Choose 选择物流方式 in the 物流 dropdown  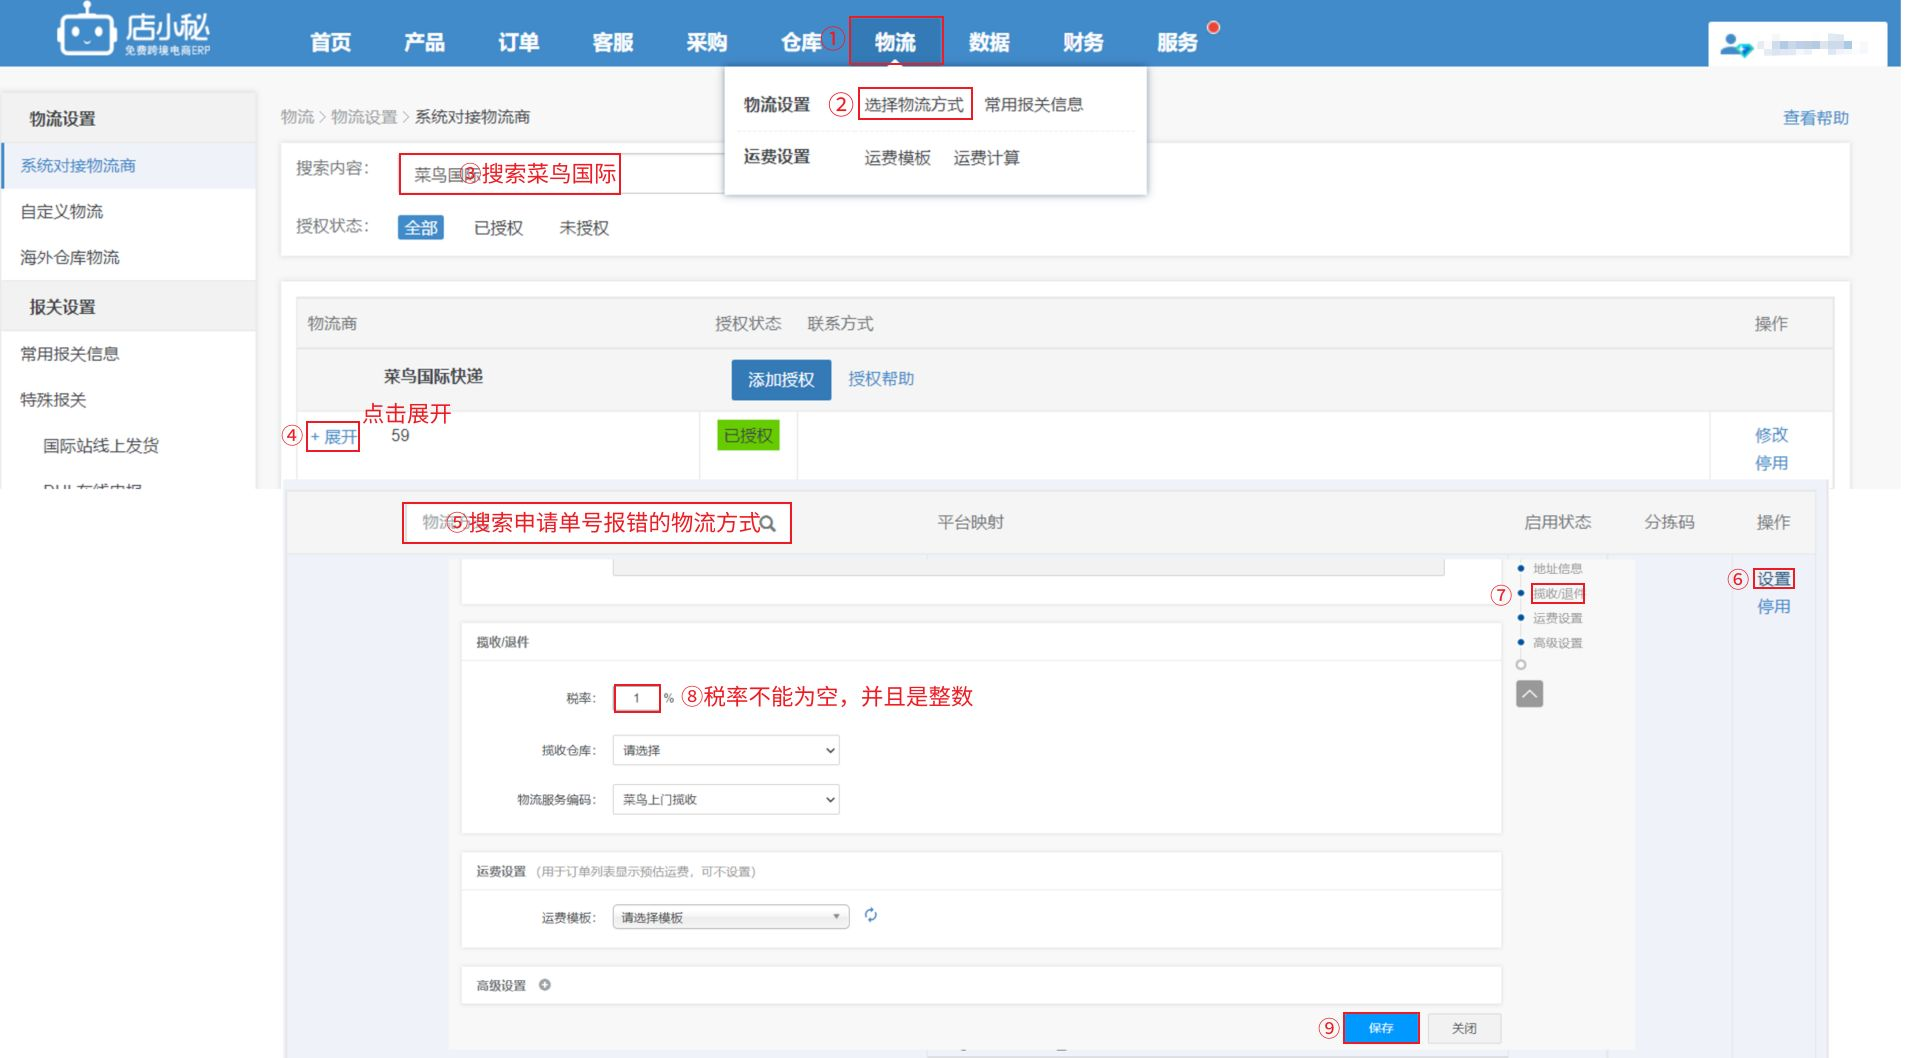coord(914,104)
